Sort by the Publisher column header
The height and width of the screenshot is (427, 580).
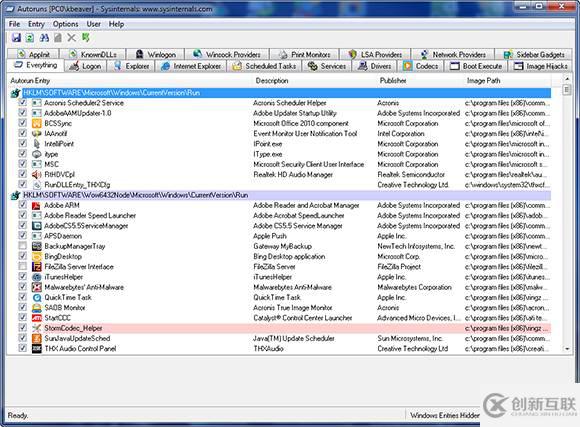click(420, 80)
